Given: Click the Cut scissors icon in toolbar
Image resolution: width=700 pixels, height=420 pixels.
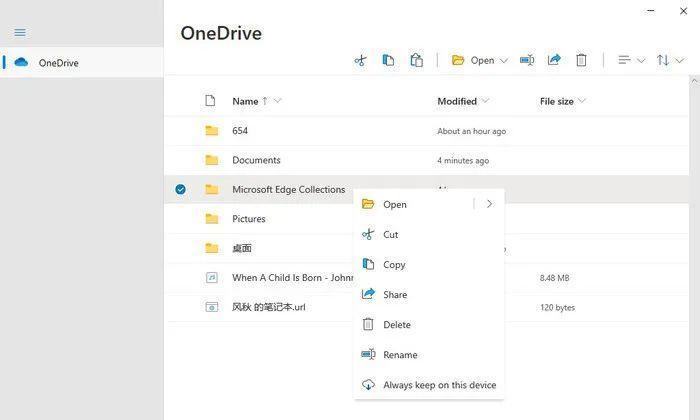Looking at the screenshot, I should coord(361,60).
